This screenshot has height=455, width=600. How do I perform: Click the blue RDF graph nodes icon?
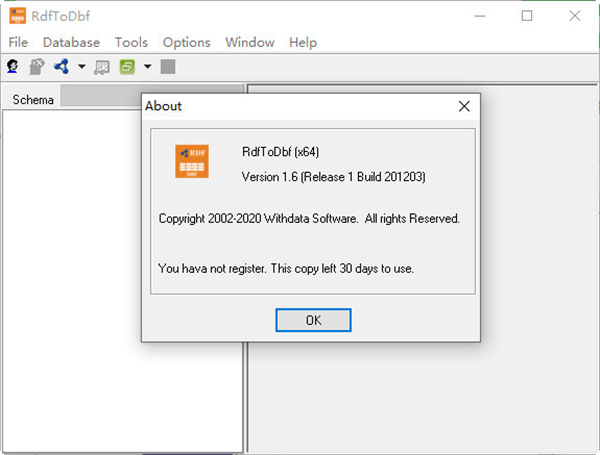click(61, 67)
